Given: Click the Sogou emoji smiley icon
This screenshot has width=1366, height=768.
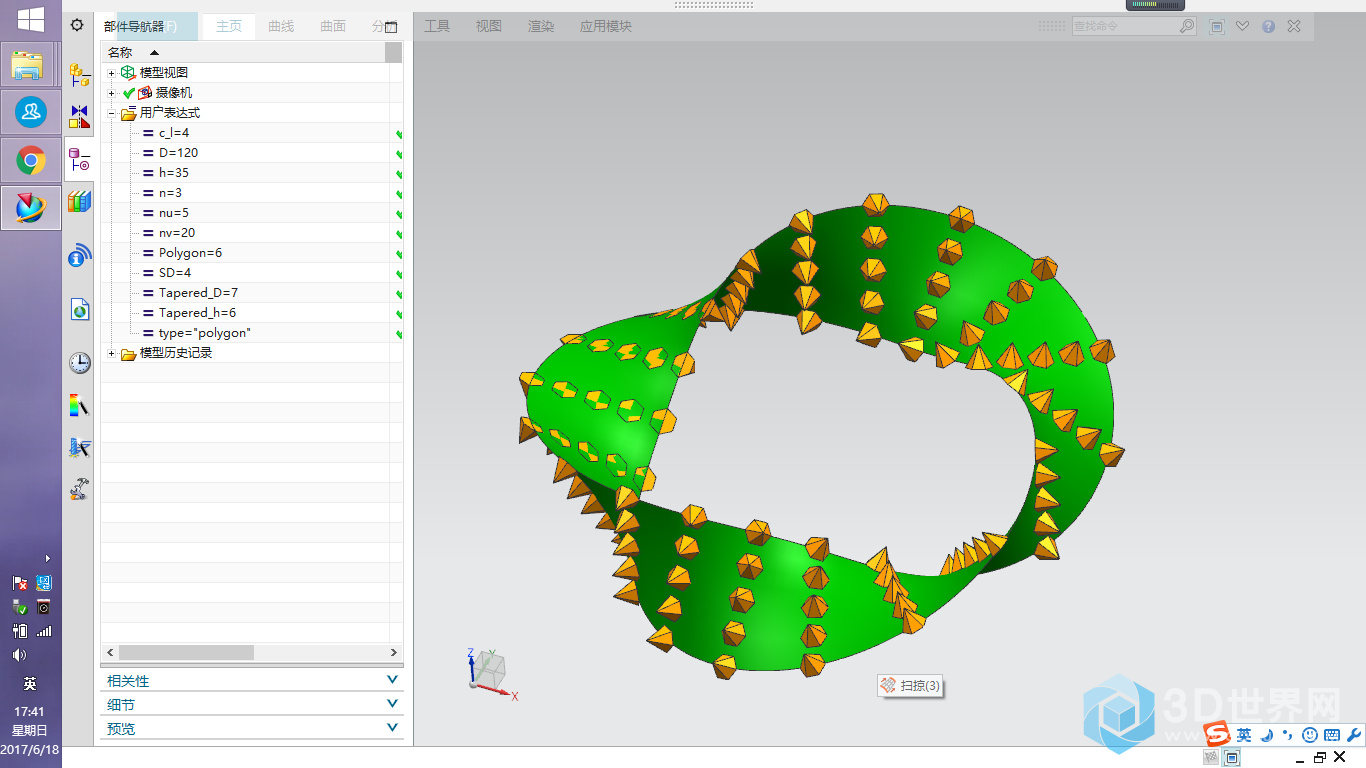Looking at the screenshot, I should point(1310,735).
